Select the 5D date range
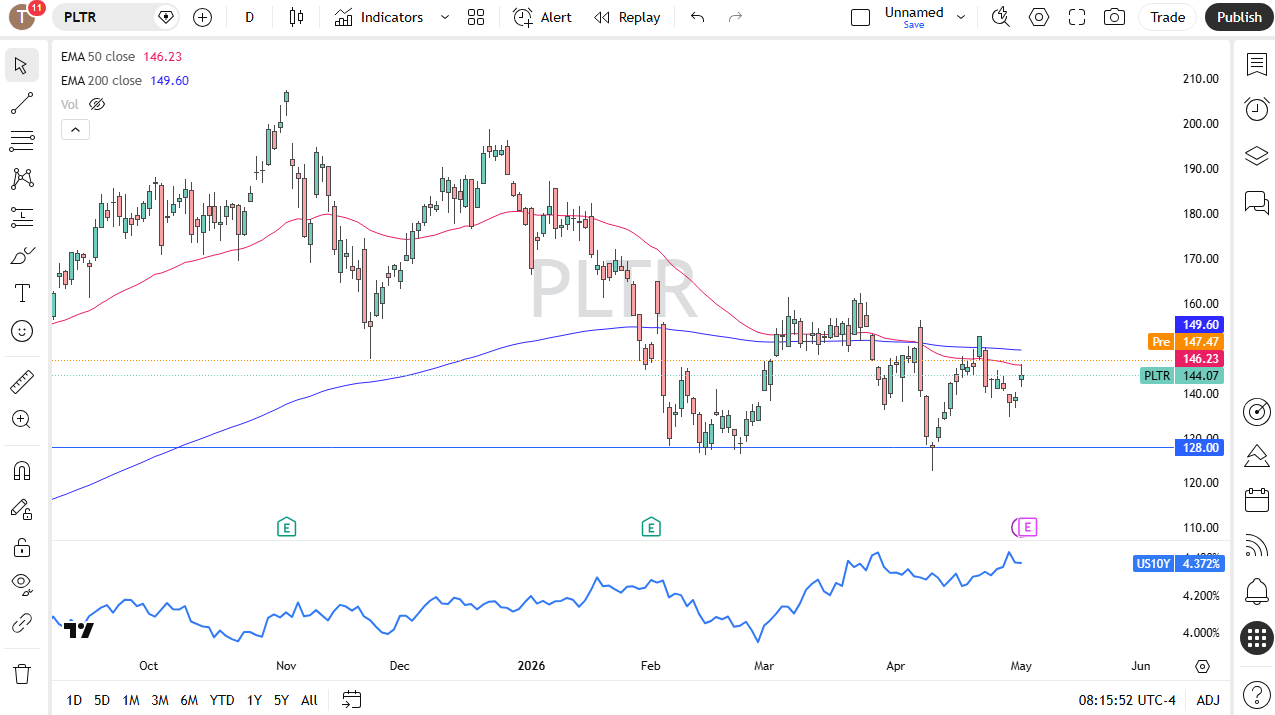Image resolution: width=1275 pixels, height=715 pixels. pyautogui.click(x=102, y=700)
